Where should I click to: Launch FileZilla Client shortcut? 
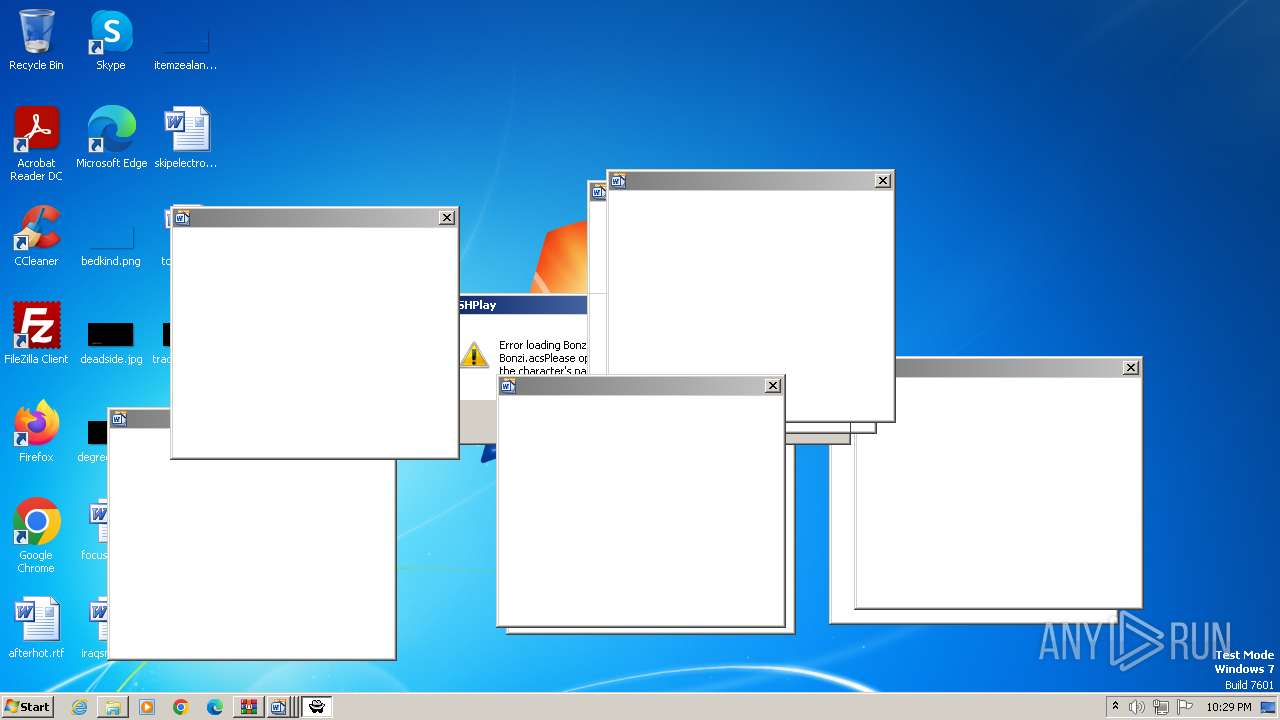[x=36, y=334]
